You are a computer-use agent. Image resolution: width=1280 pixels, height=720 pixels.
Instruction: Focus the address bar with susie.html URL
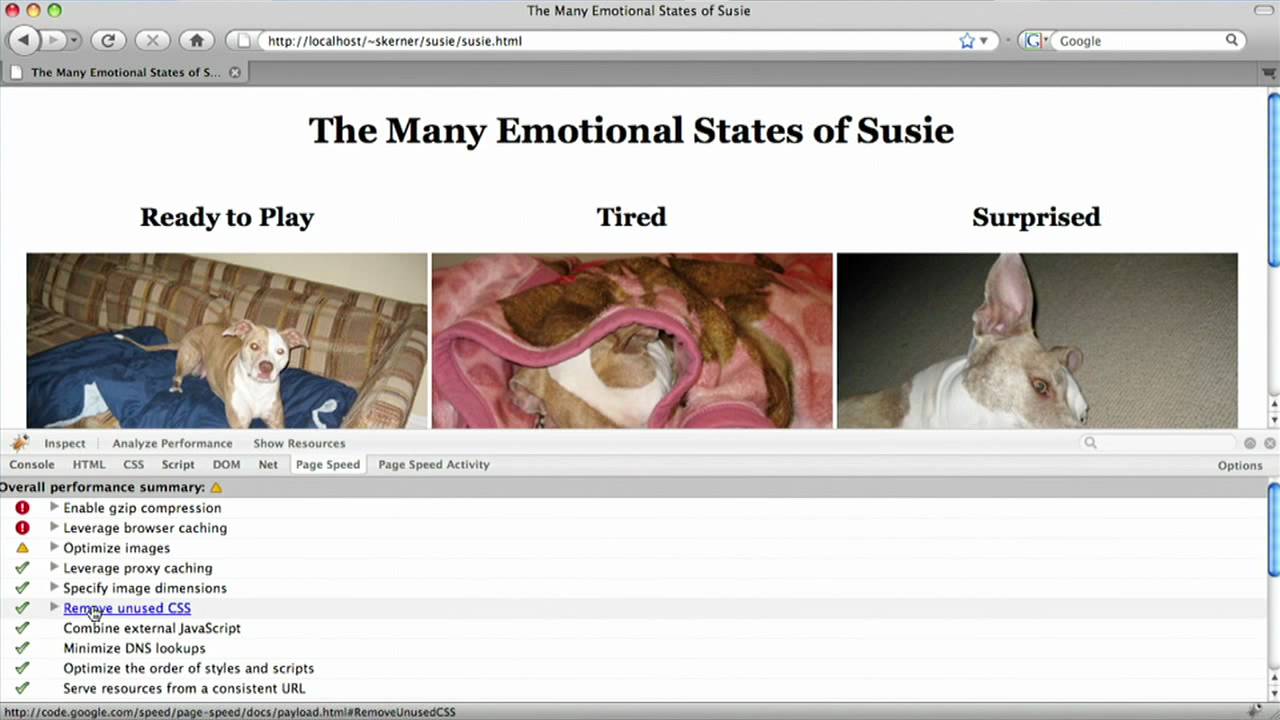[x=608, y=41]
